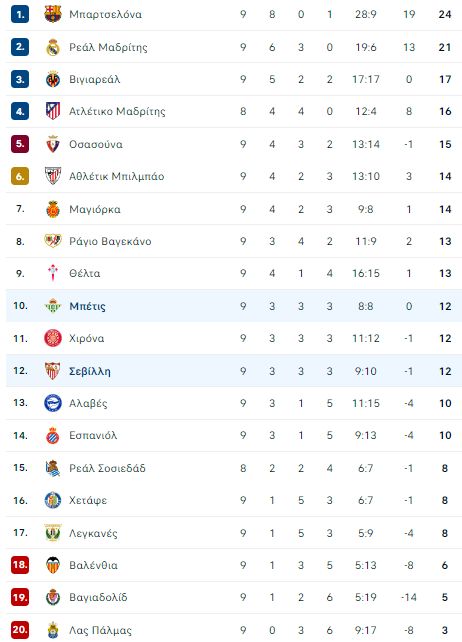Open the Ρεάλ Μαδρίτης team link
This screenshot has height=642, width=462.
coord(108,47)
